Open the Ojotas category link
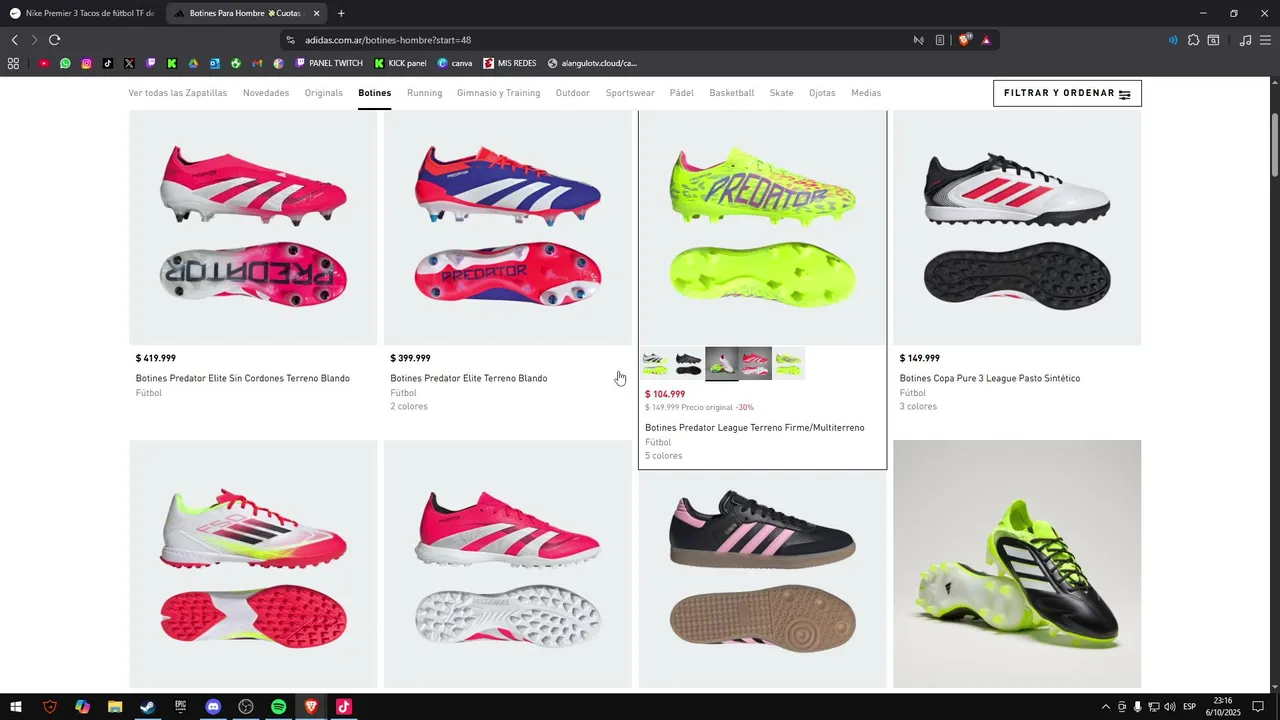The image size is (1280, 720). (x=822, y=93)
